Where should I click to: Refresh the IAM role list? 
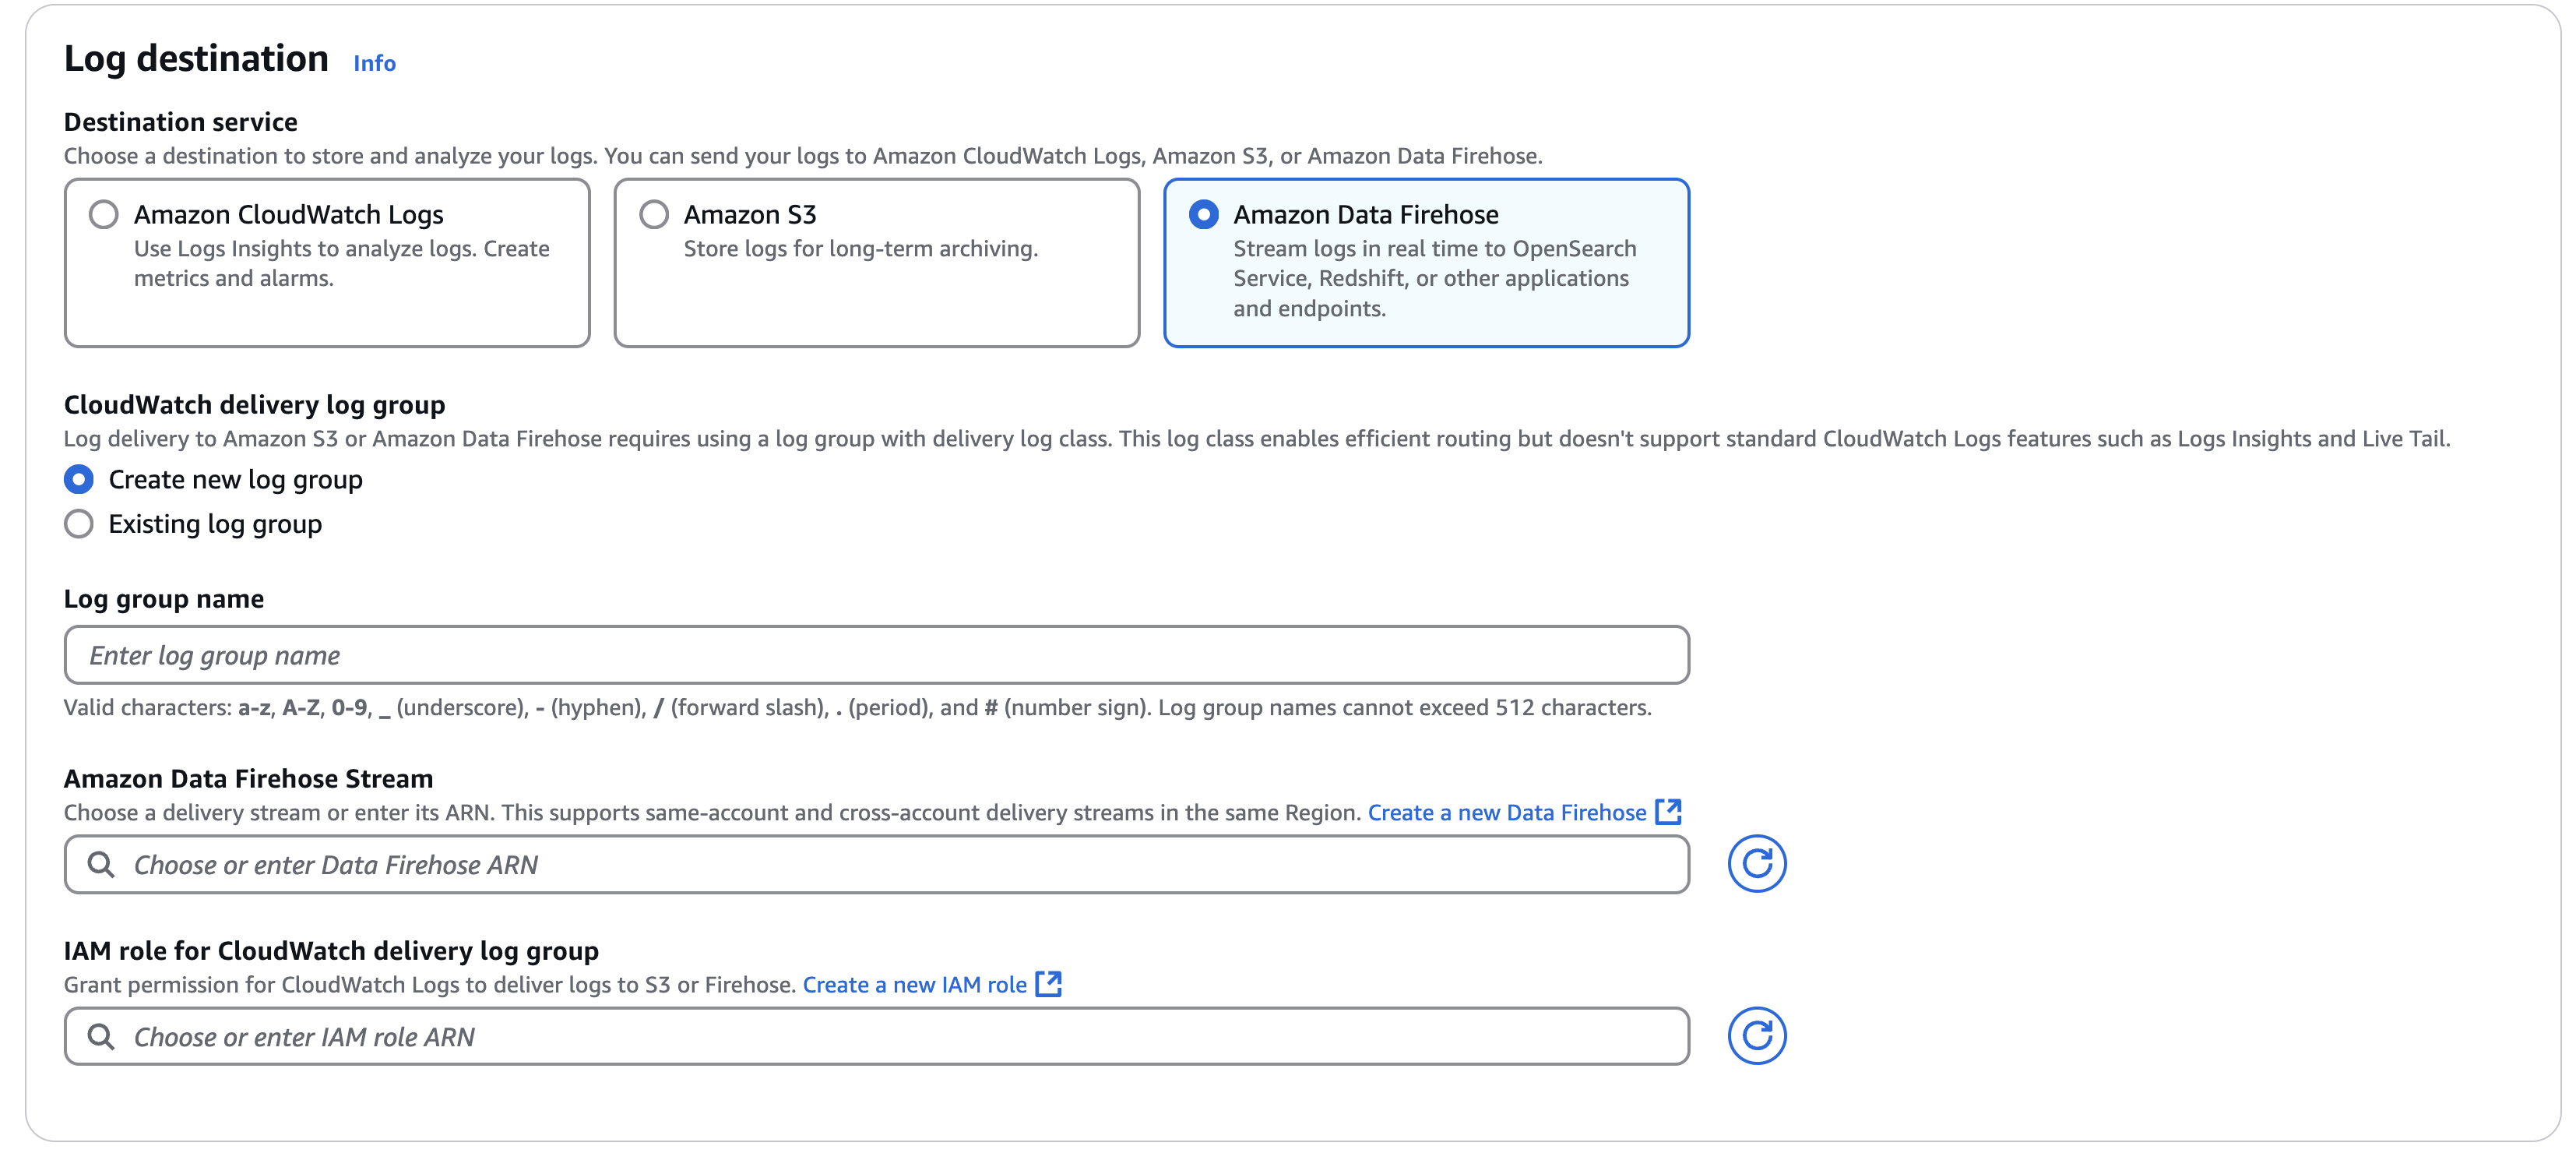click(x=1756, y=1035)
